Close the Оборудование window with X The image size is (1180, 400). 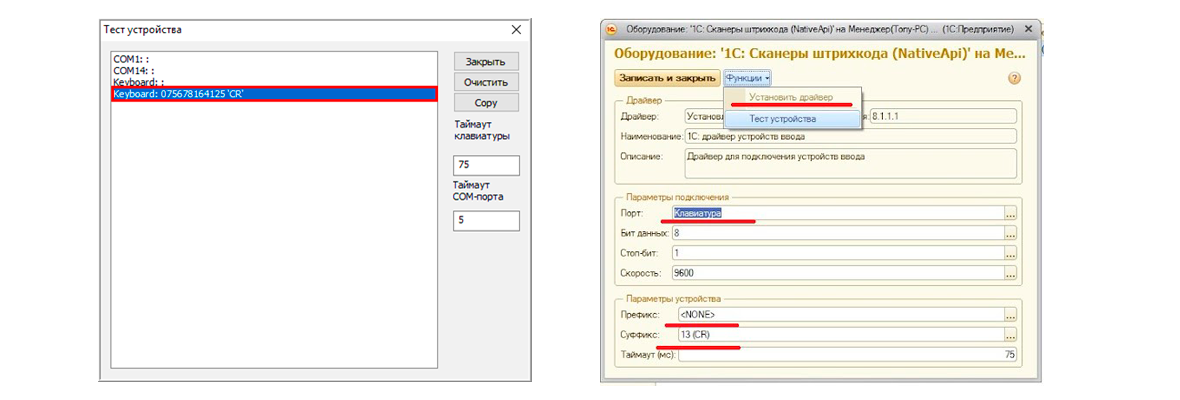(1029, 29)
